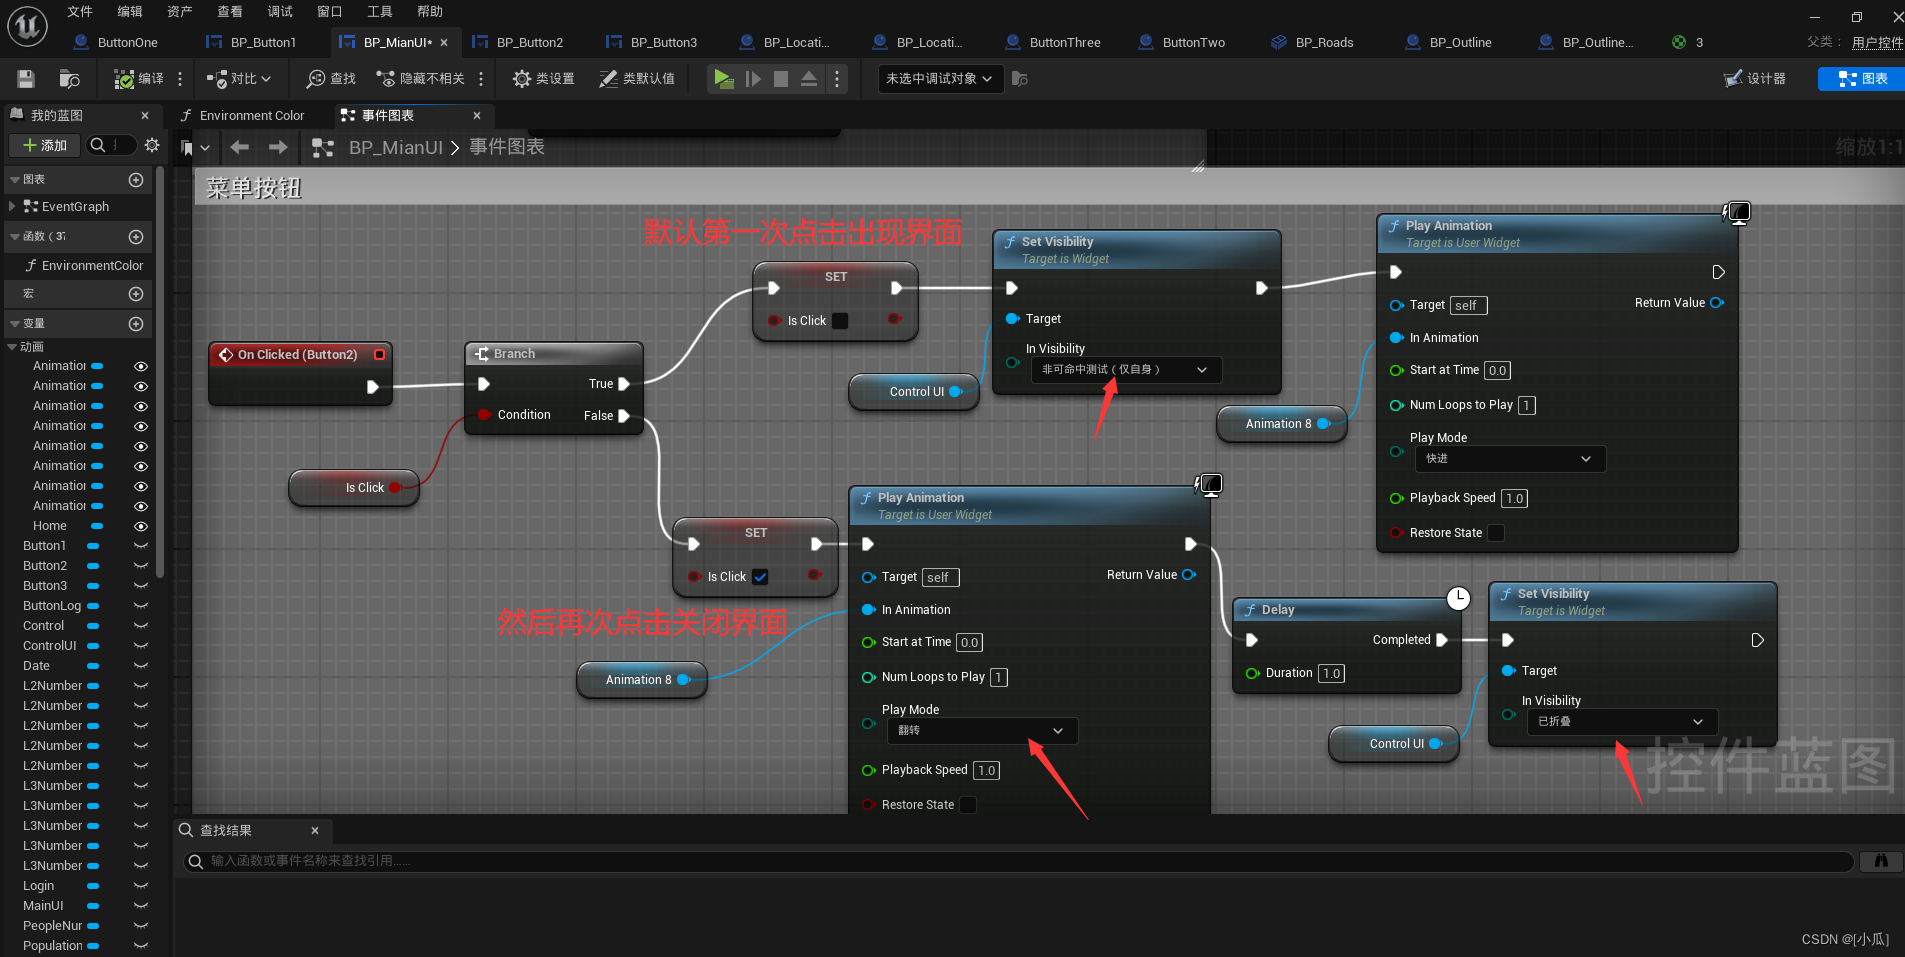1905x957 pixels.
Task: Open the 对比 diff dropdown
Action: tap(239, 78)
